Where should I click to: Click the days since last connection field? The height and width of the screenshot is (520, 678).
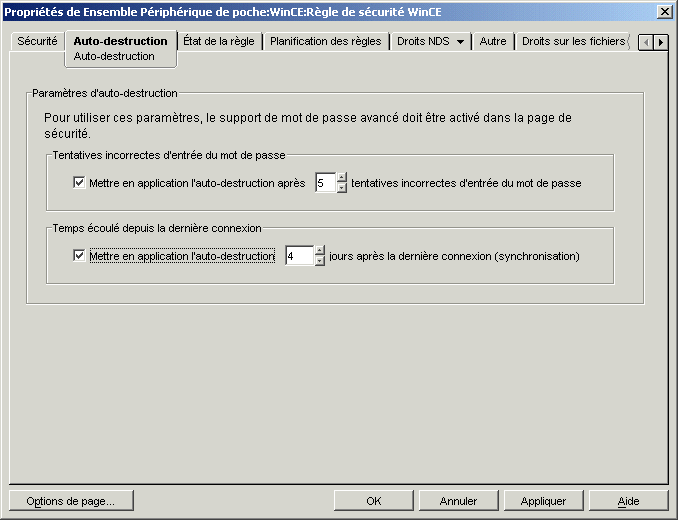299,256
